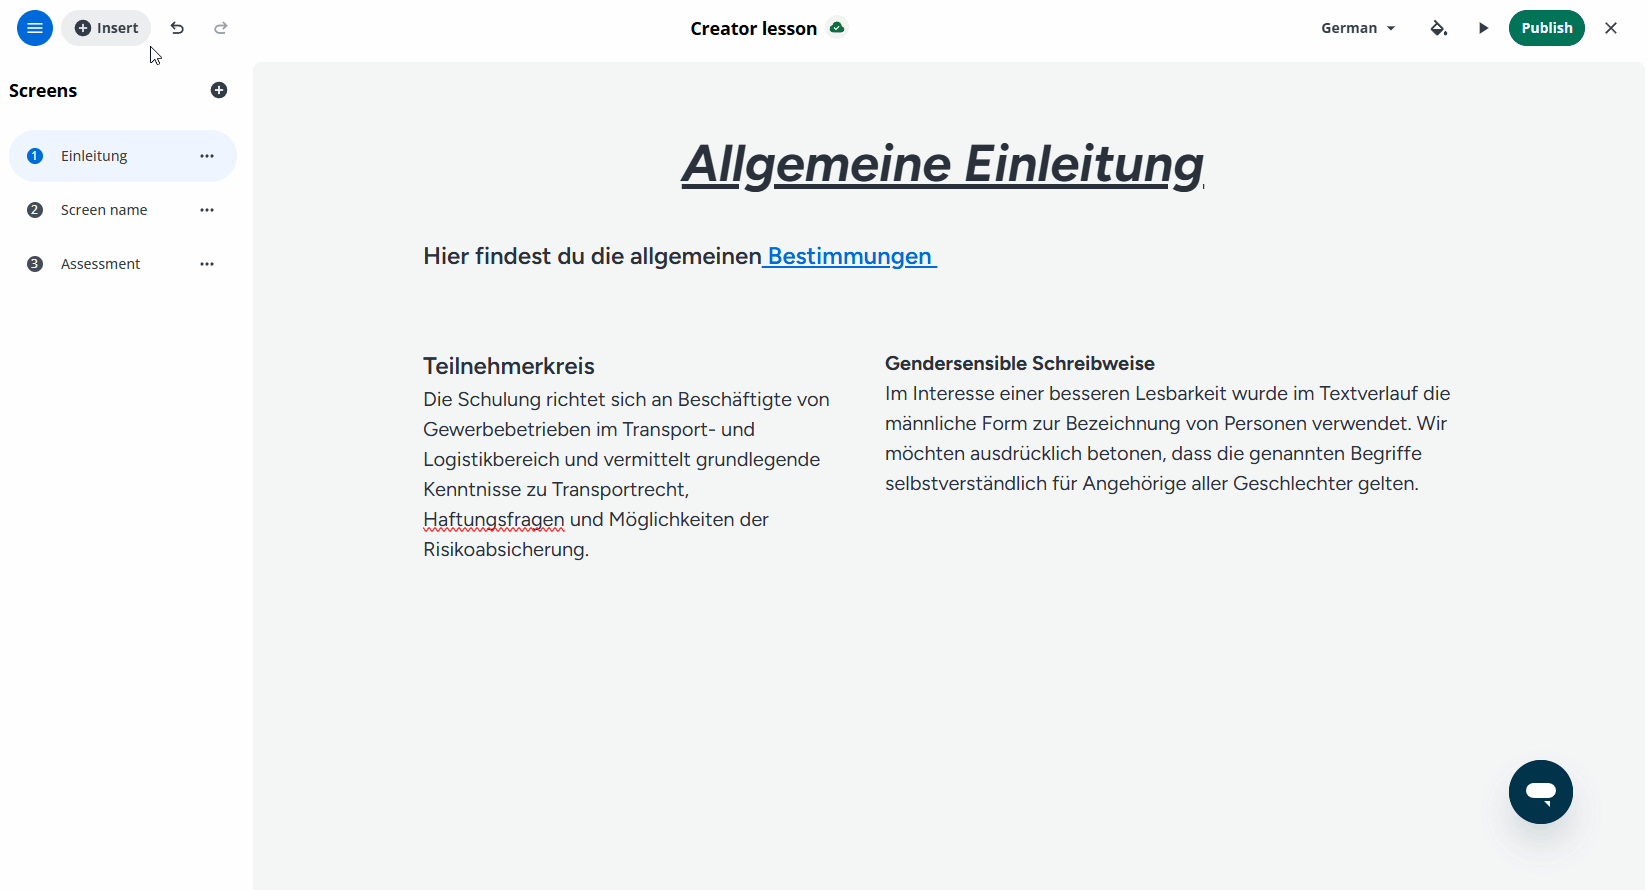
Task: Click the Creator lesson title
Action: coord(754,28)
